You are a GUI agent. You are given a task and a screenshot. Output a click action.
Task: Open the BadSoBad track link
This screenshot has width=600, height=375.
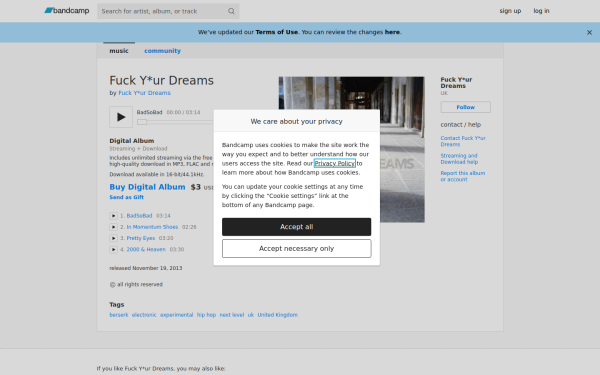[x=139, y=216]
